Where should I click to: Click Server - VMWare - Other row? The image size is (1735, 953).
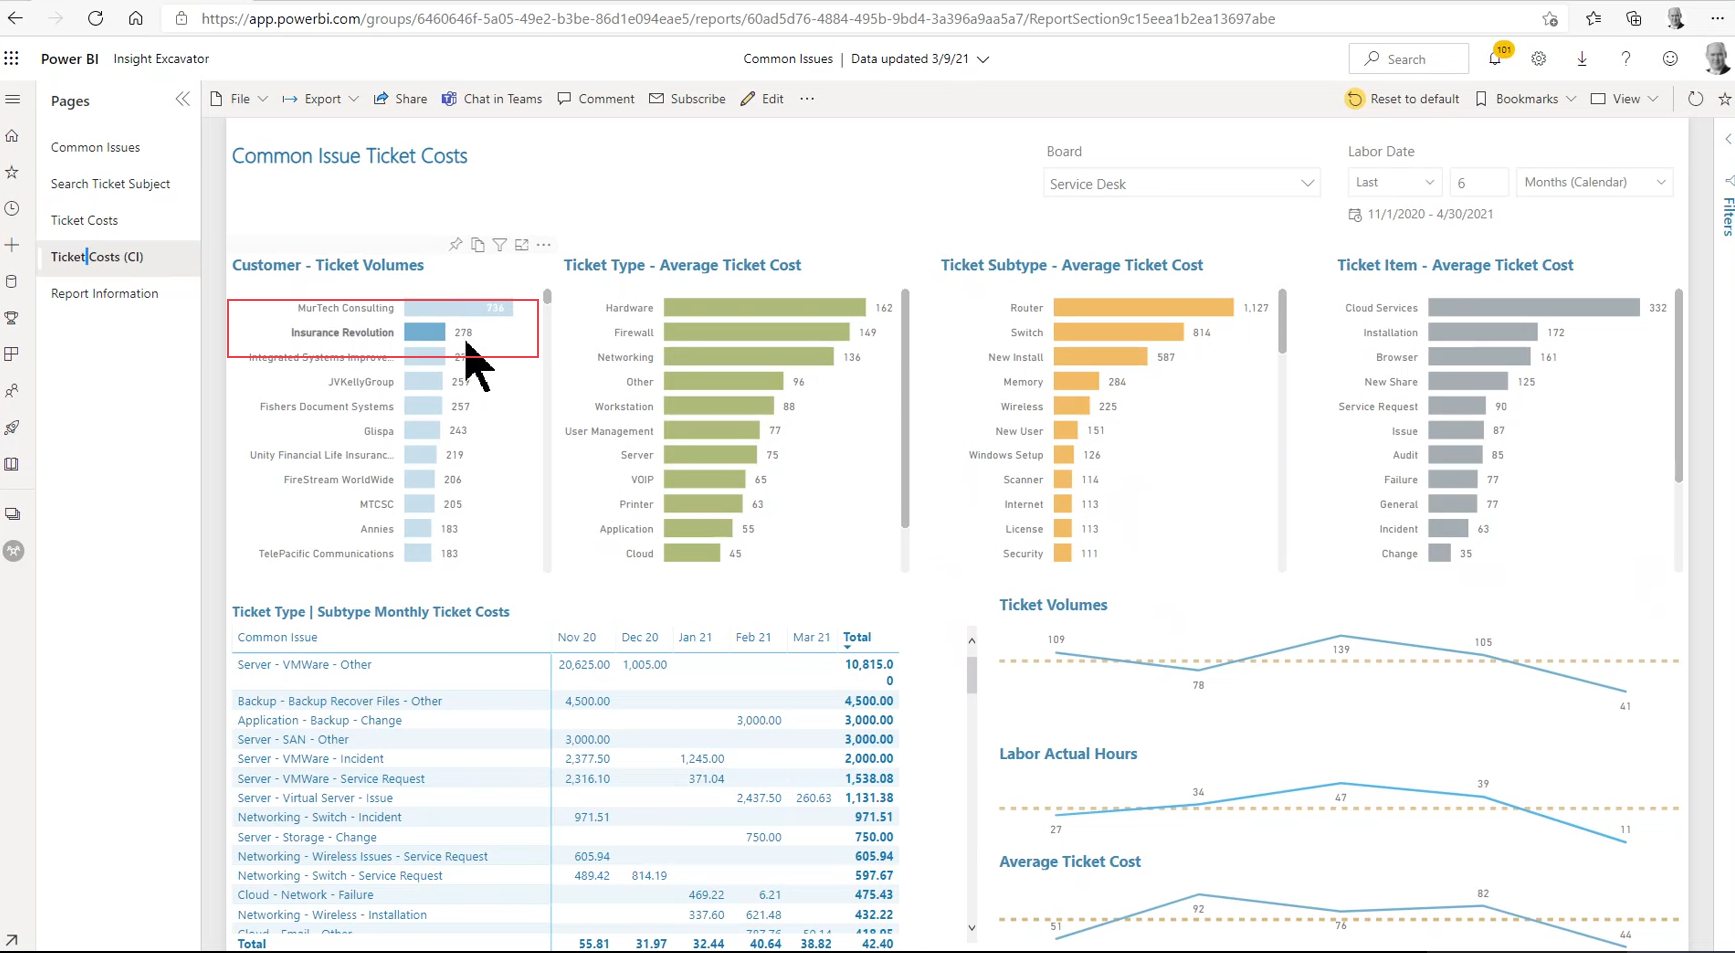click(565, 672)
